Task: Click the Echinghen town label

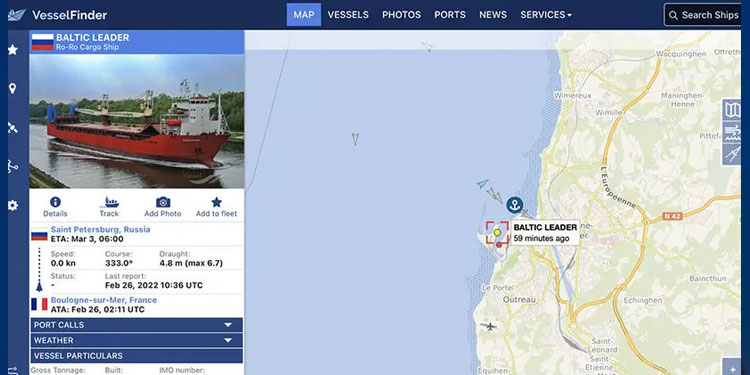Action: [x=643, y=300]
